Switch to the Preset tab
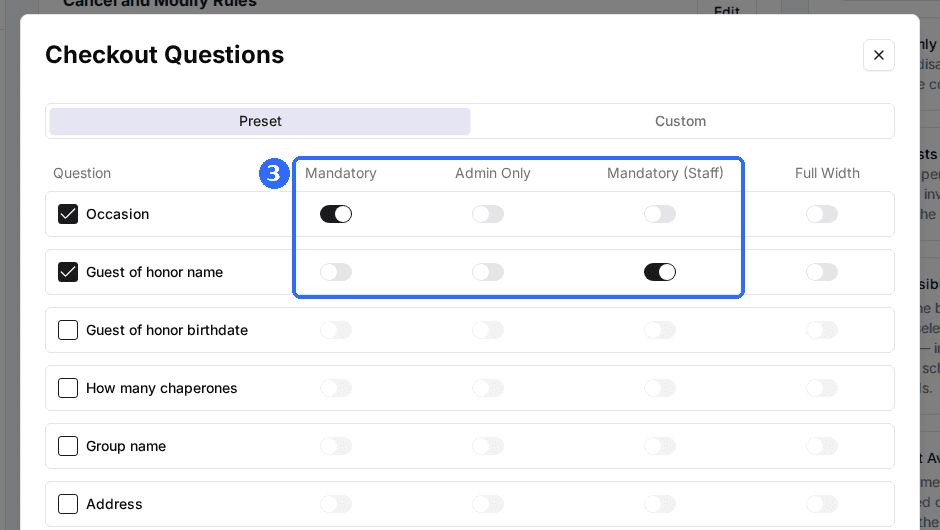The image size is (940, 530). click(x=260, y=121)
